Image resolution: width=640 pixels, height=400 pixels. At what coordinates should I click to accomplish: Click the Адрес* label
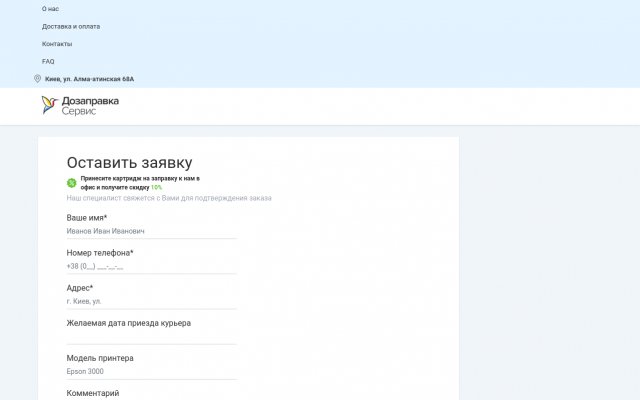tap(80, 288)
